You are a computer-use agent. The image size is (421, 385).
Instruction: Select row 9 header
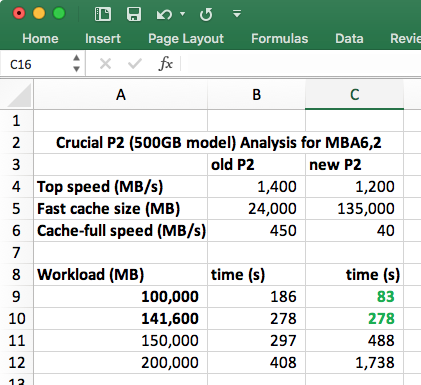point(16,297)
